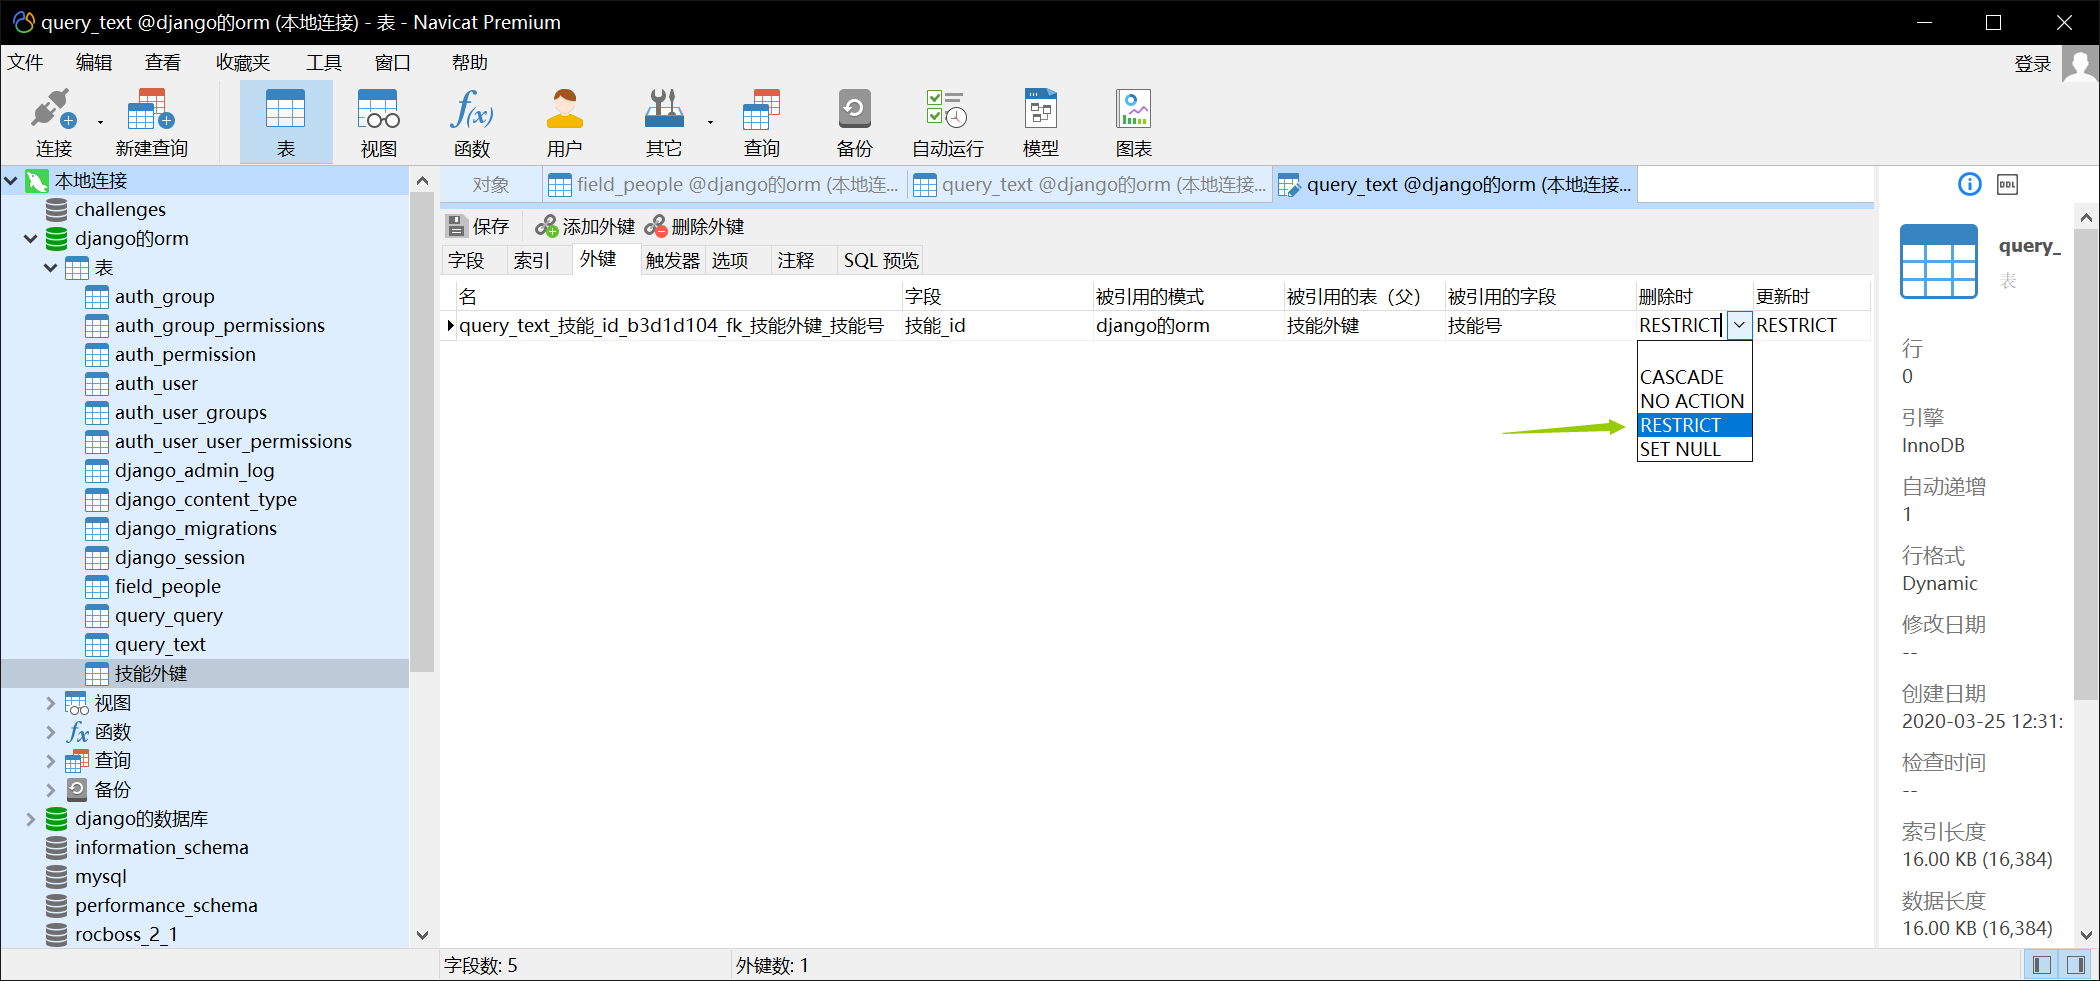Screen dimensions: 2100x981
Task: Switch to the 对象 tab
Action: pyautogui.click(x=491, y=185)
